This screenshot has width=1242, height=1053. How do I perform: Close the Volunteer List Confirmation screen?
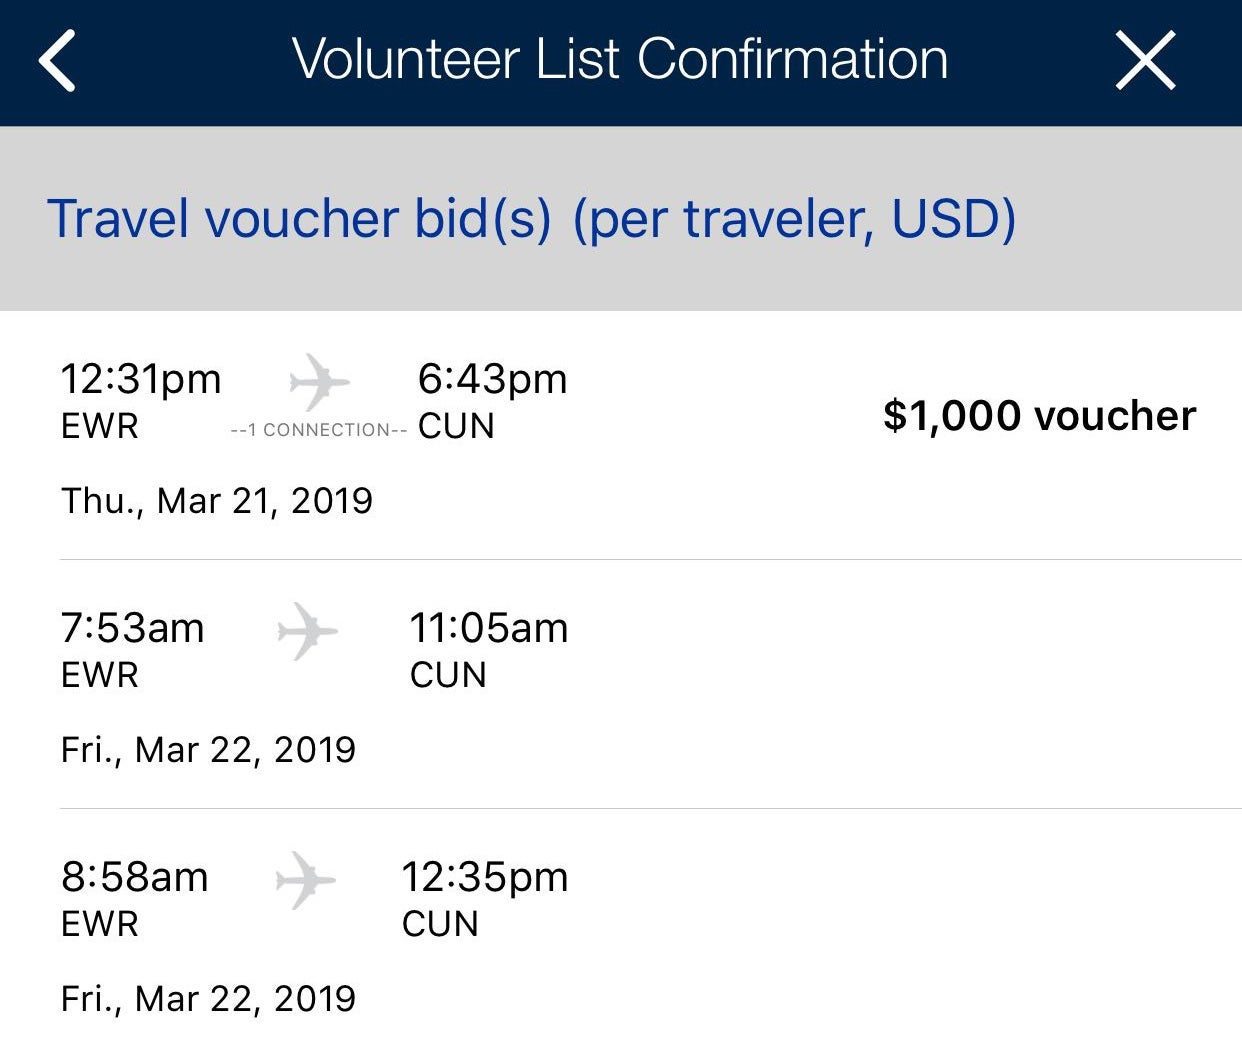(1145, 61)
